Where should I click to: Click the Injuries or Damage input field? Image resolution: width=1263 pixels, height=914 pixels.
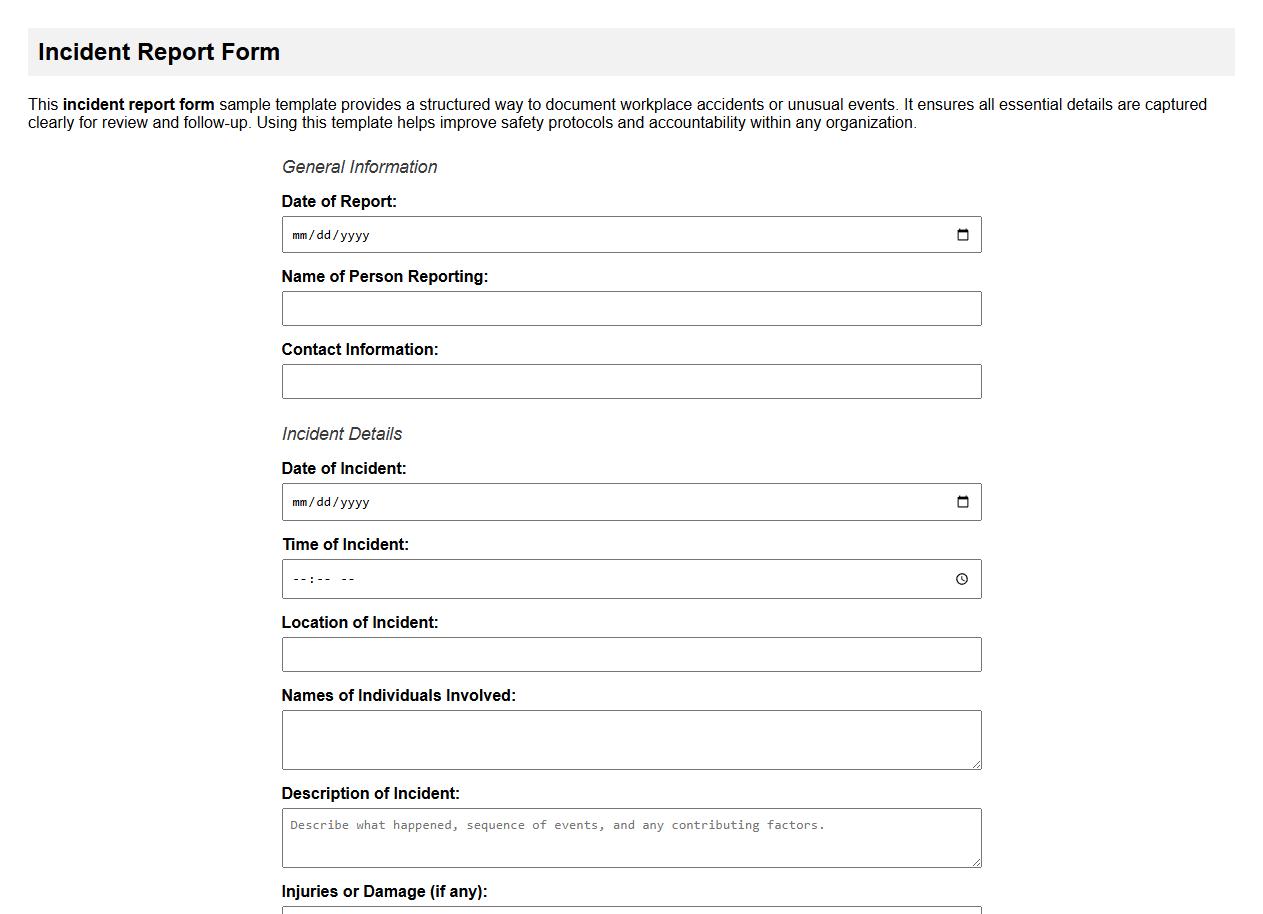(x=630, y=910)
